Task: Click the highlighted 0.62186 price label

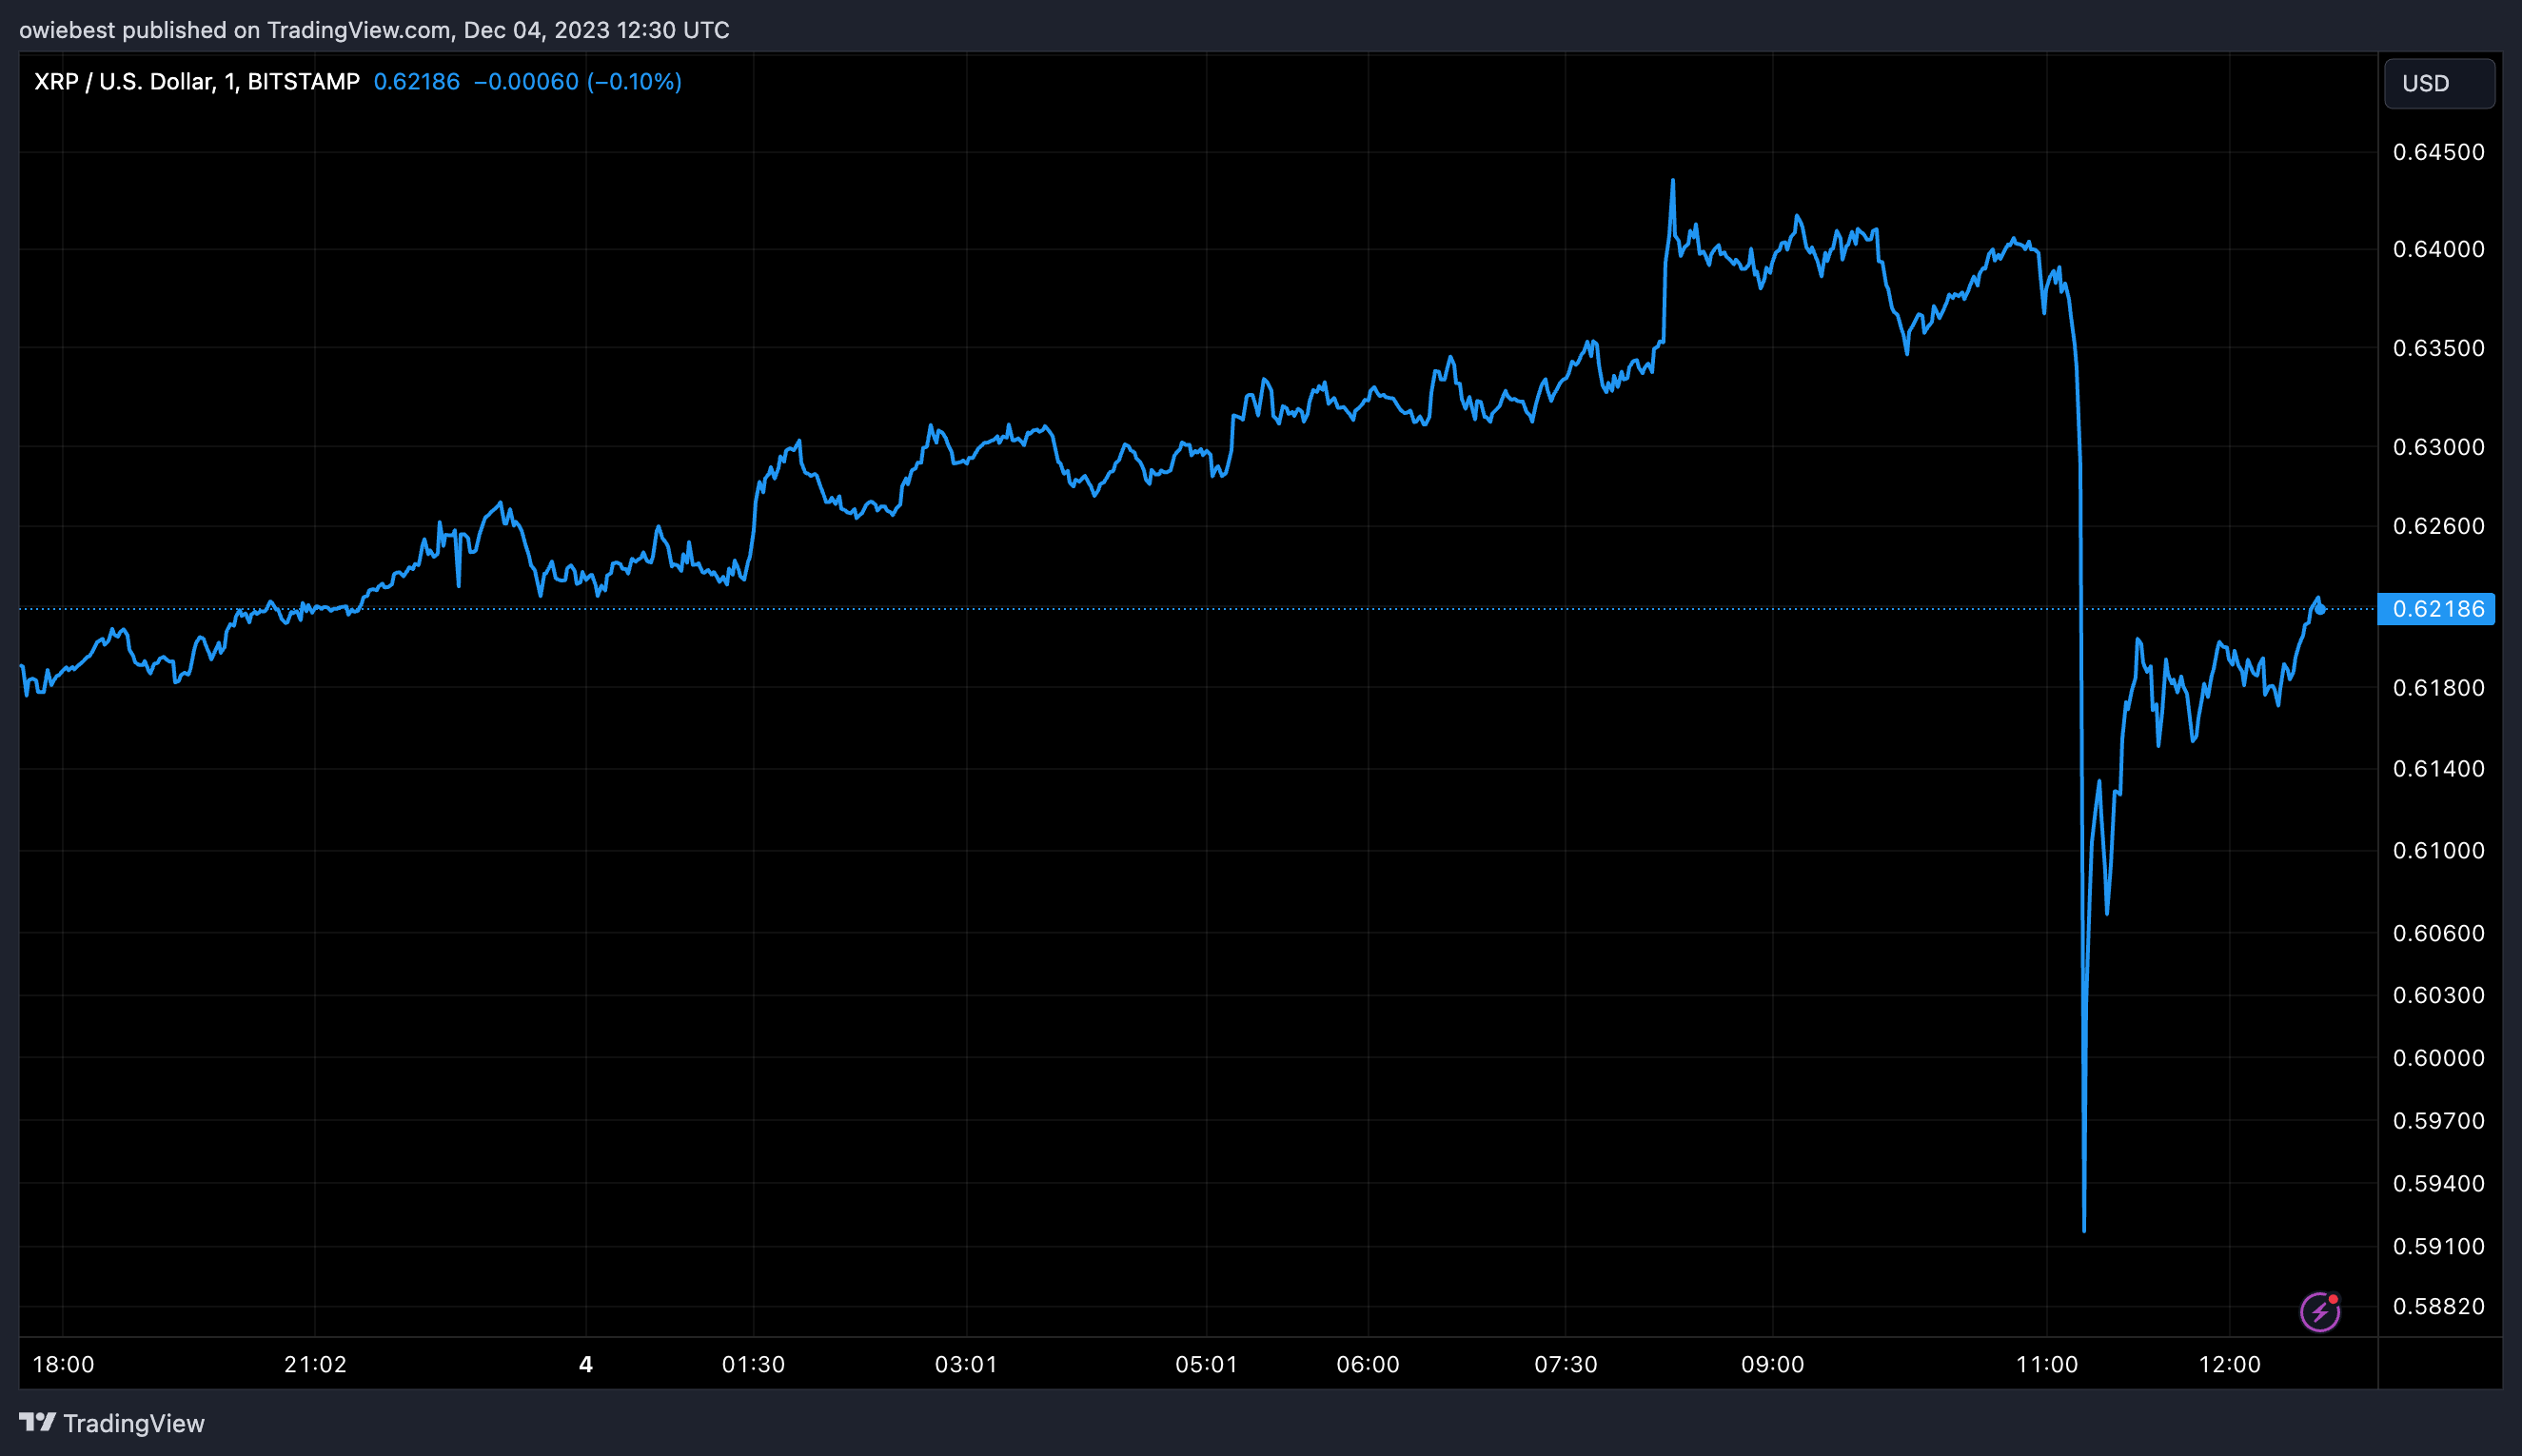Action: tap(2436, 609)
